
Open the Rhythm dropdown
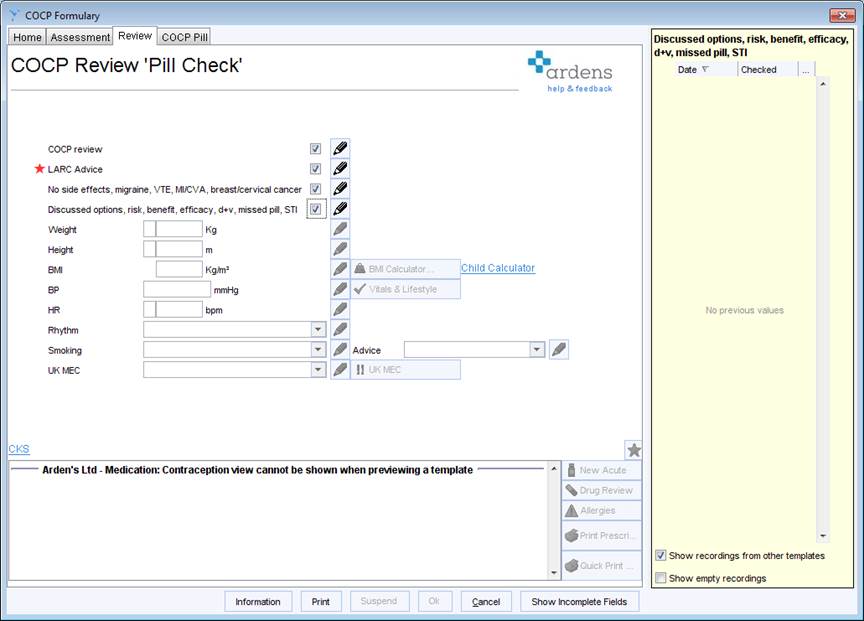[x=316, y=329]
